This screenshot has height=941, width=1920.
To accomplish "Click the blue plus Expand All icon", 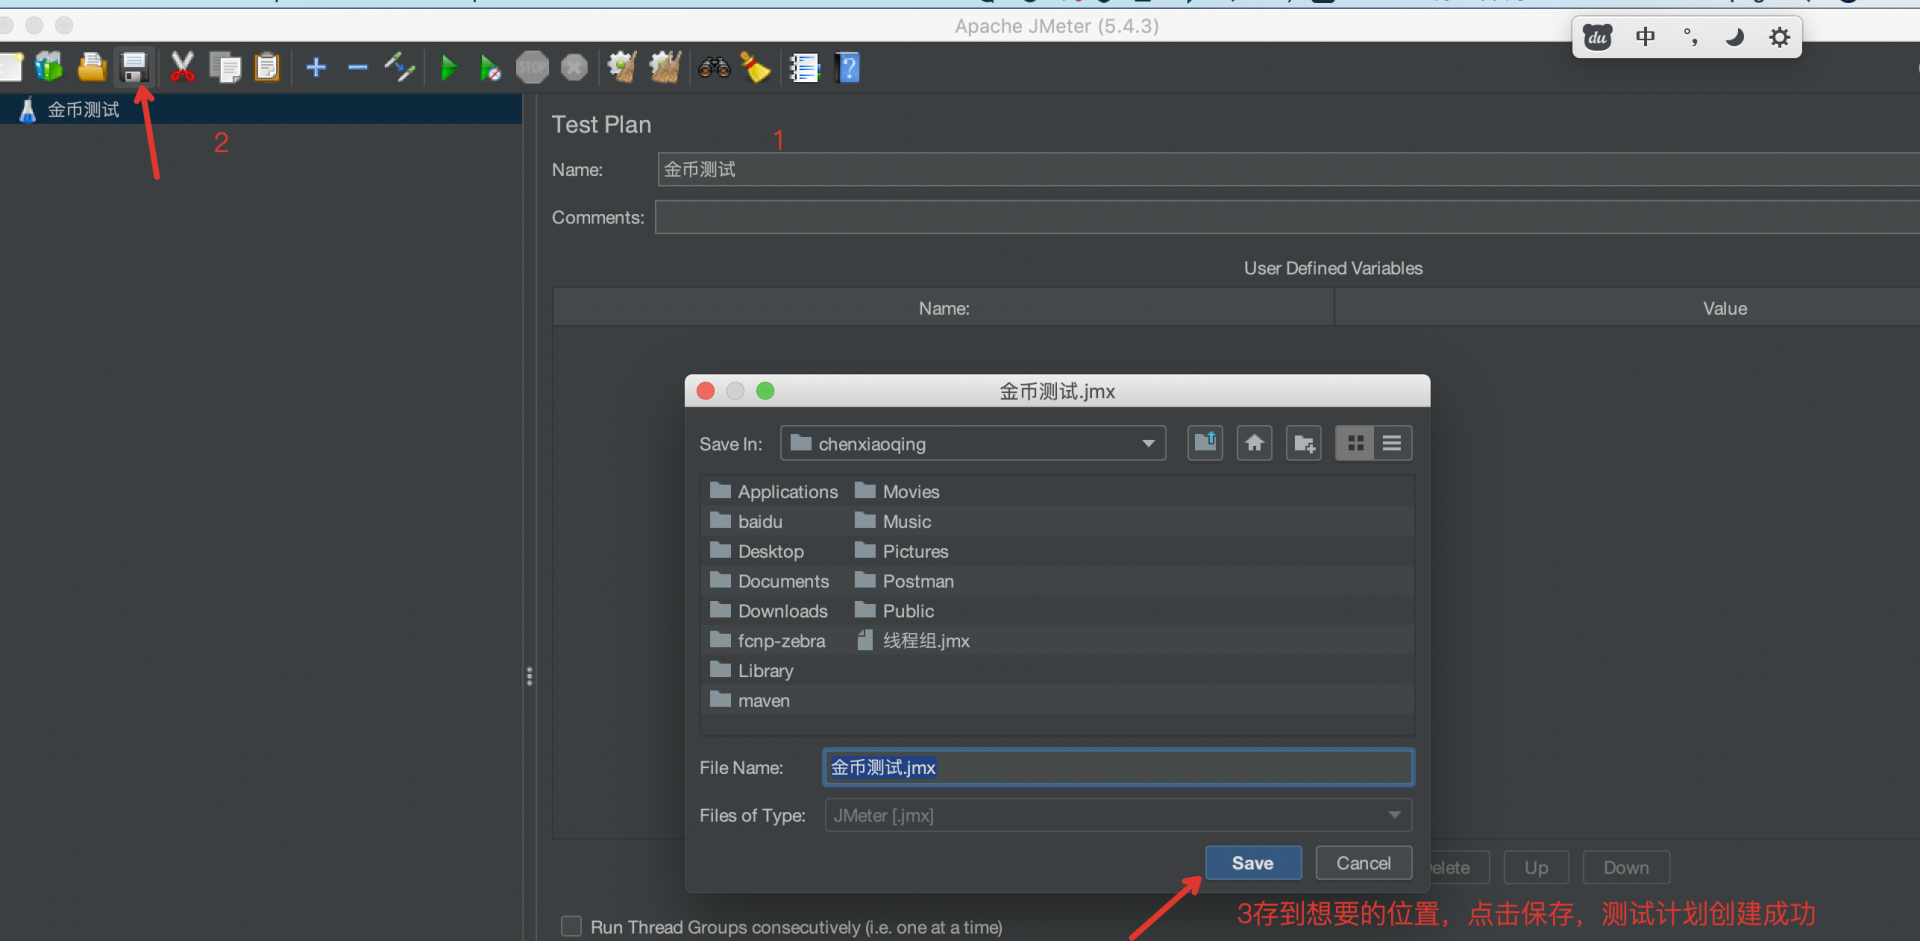I will click(x=316, y=67).
